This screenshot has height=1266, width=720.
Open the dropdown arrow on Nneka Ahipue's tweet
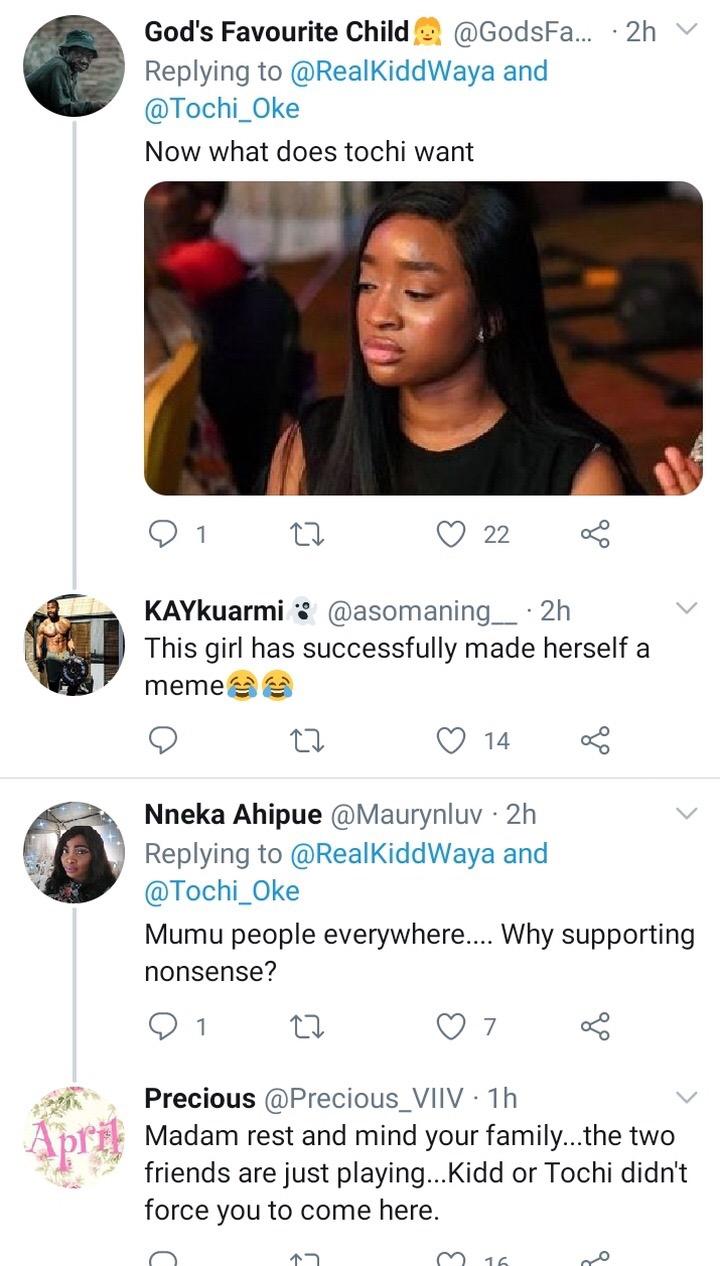pyautogui.click(x=687, y=814)
